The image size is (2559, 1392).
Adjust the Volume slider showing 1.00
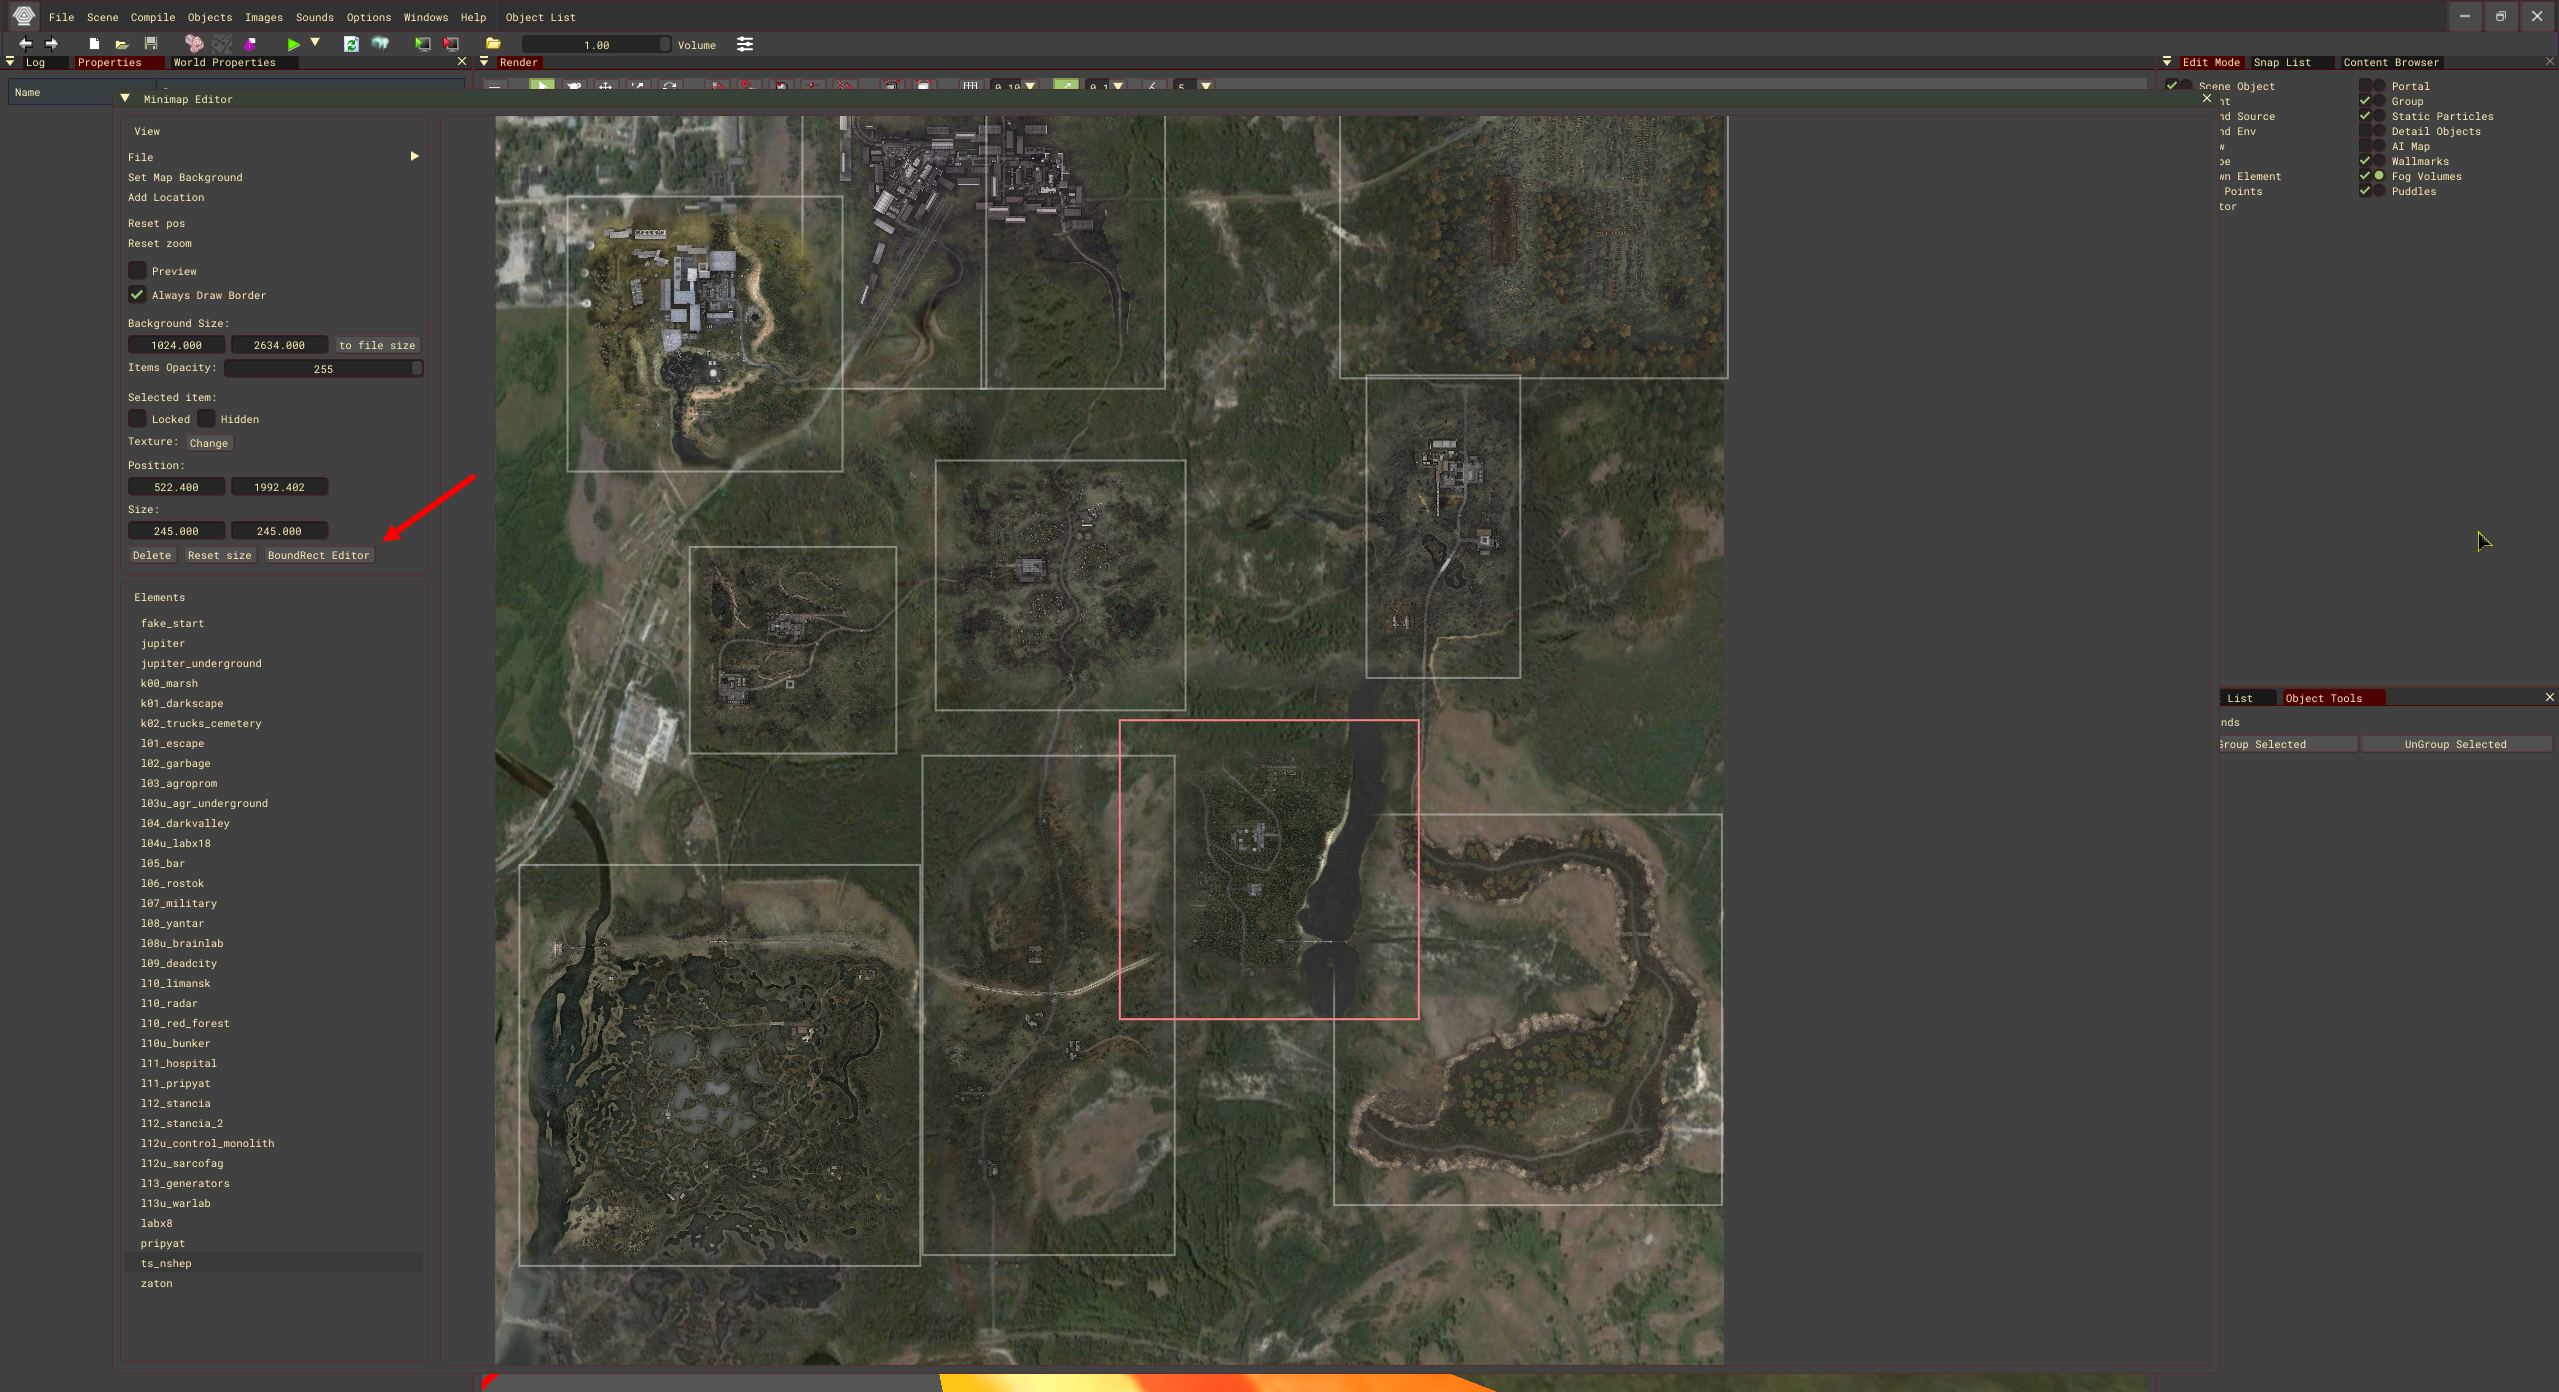click(596, 45)
